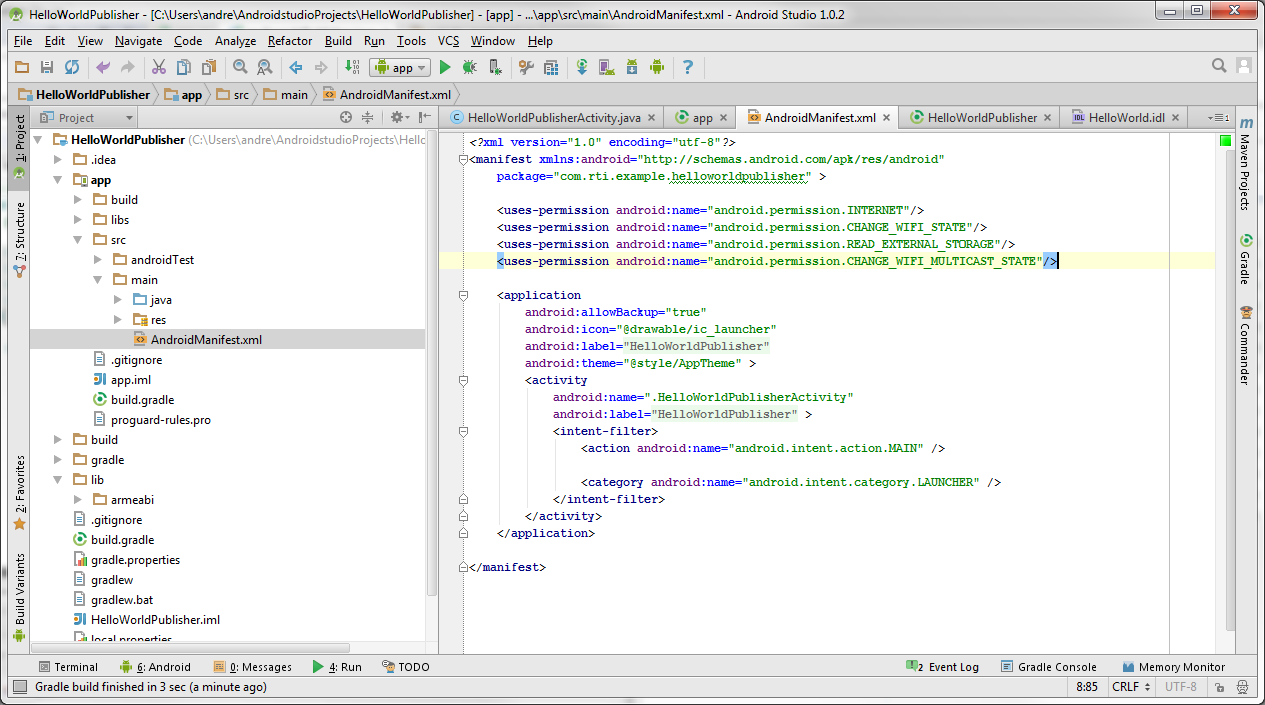This screenshot has width=1265, height=705.
Task: Open the Terminal tool window
Action: point(68,667)
